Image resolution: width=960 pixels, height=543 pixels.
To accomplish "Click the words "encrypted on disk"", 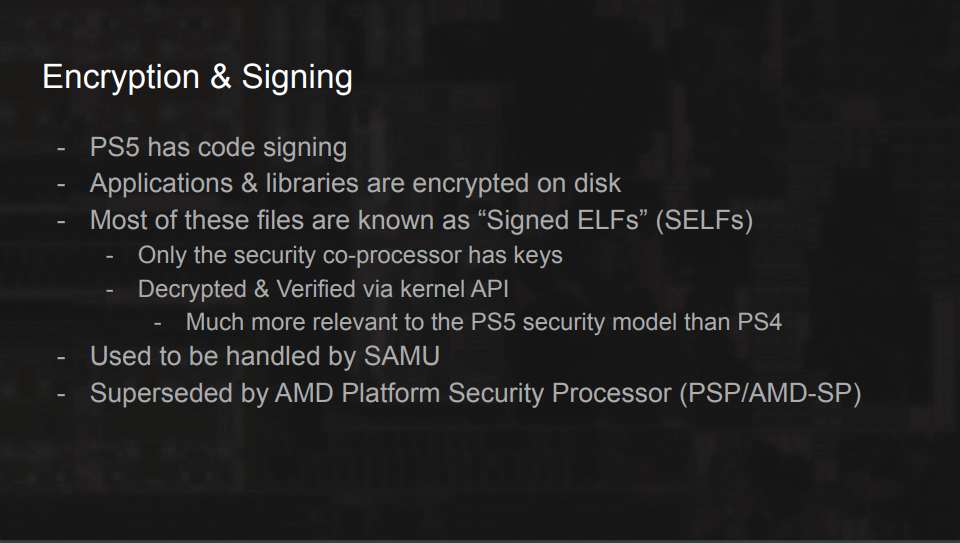I will pyautogui.click(x=517, y=184).
